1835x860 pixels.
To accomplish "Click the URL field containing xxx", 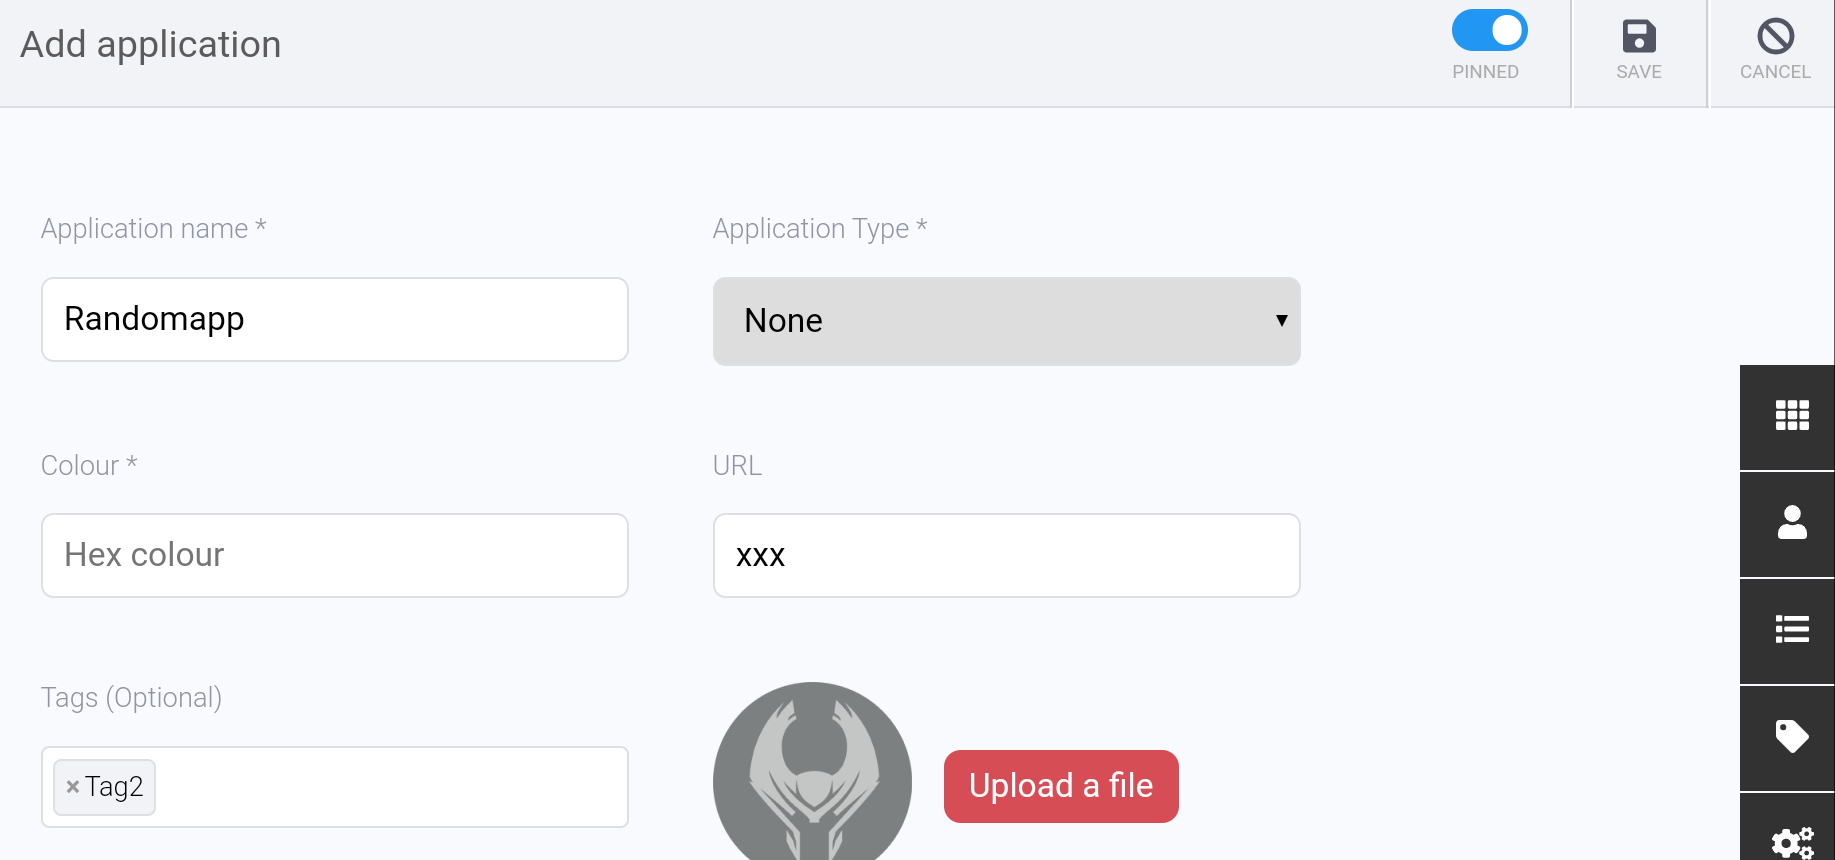I will tap(1006, 555).
